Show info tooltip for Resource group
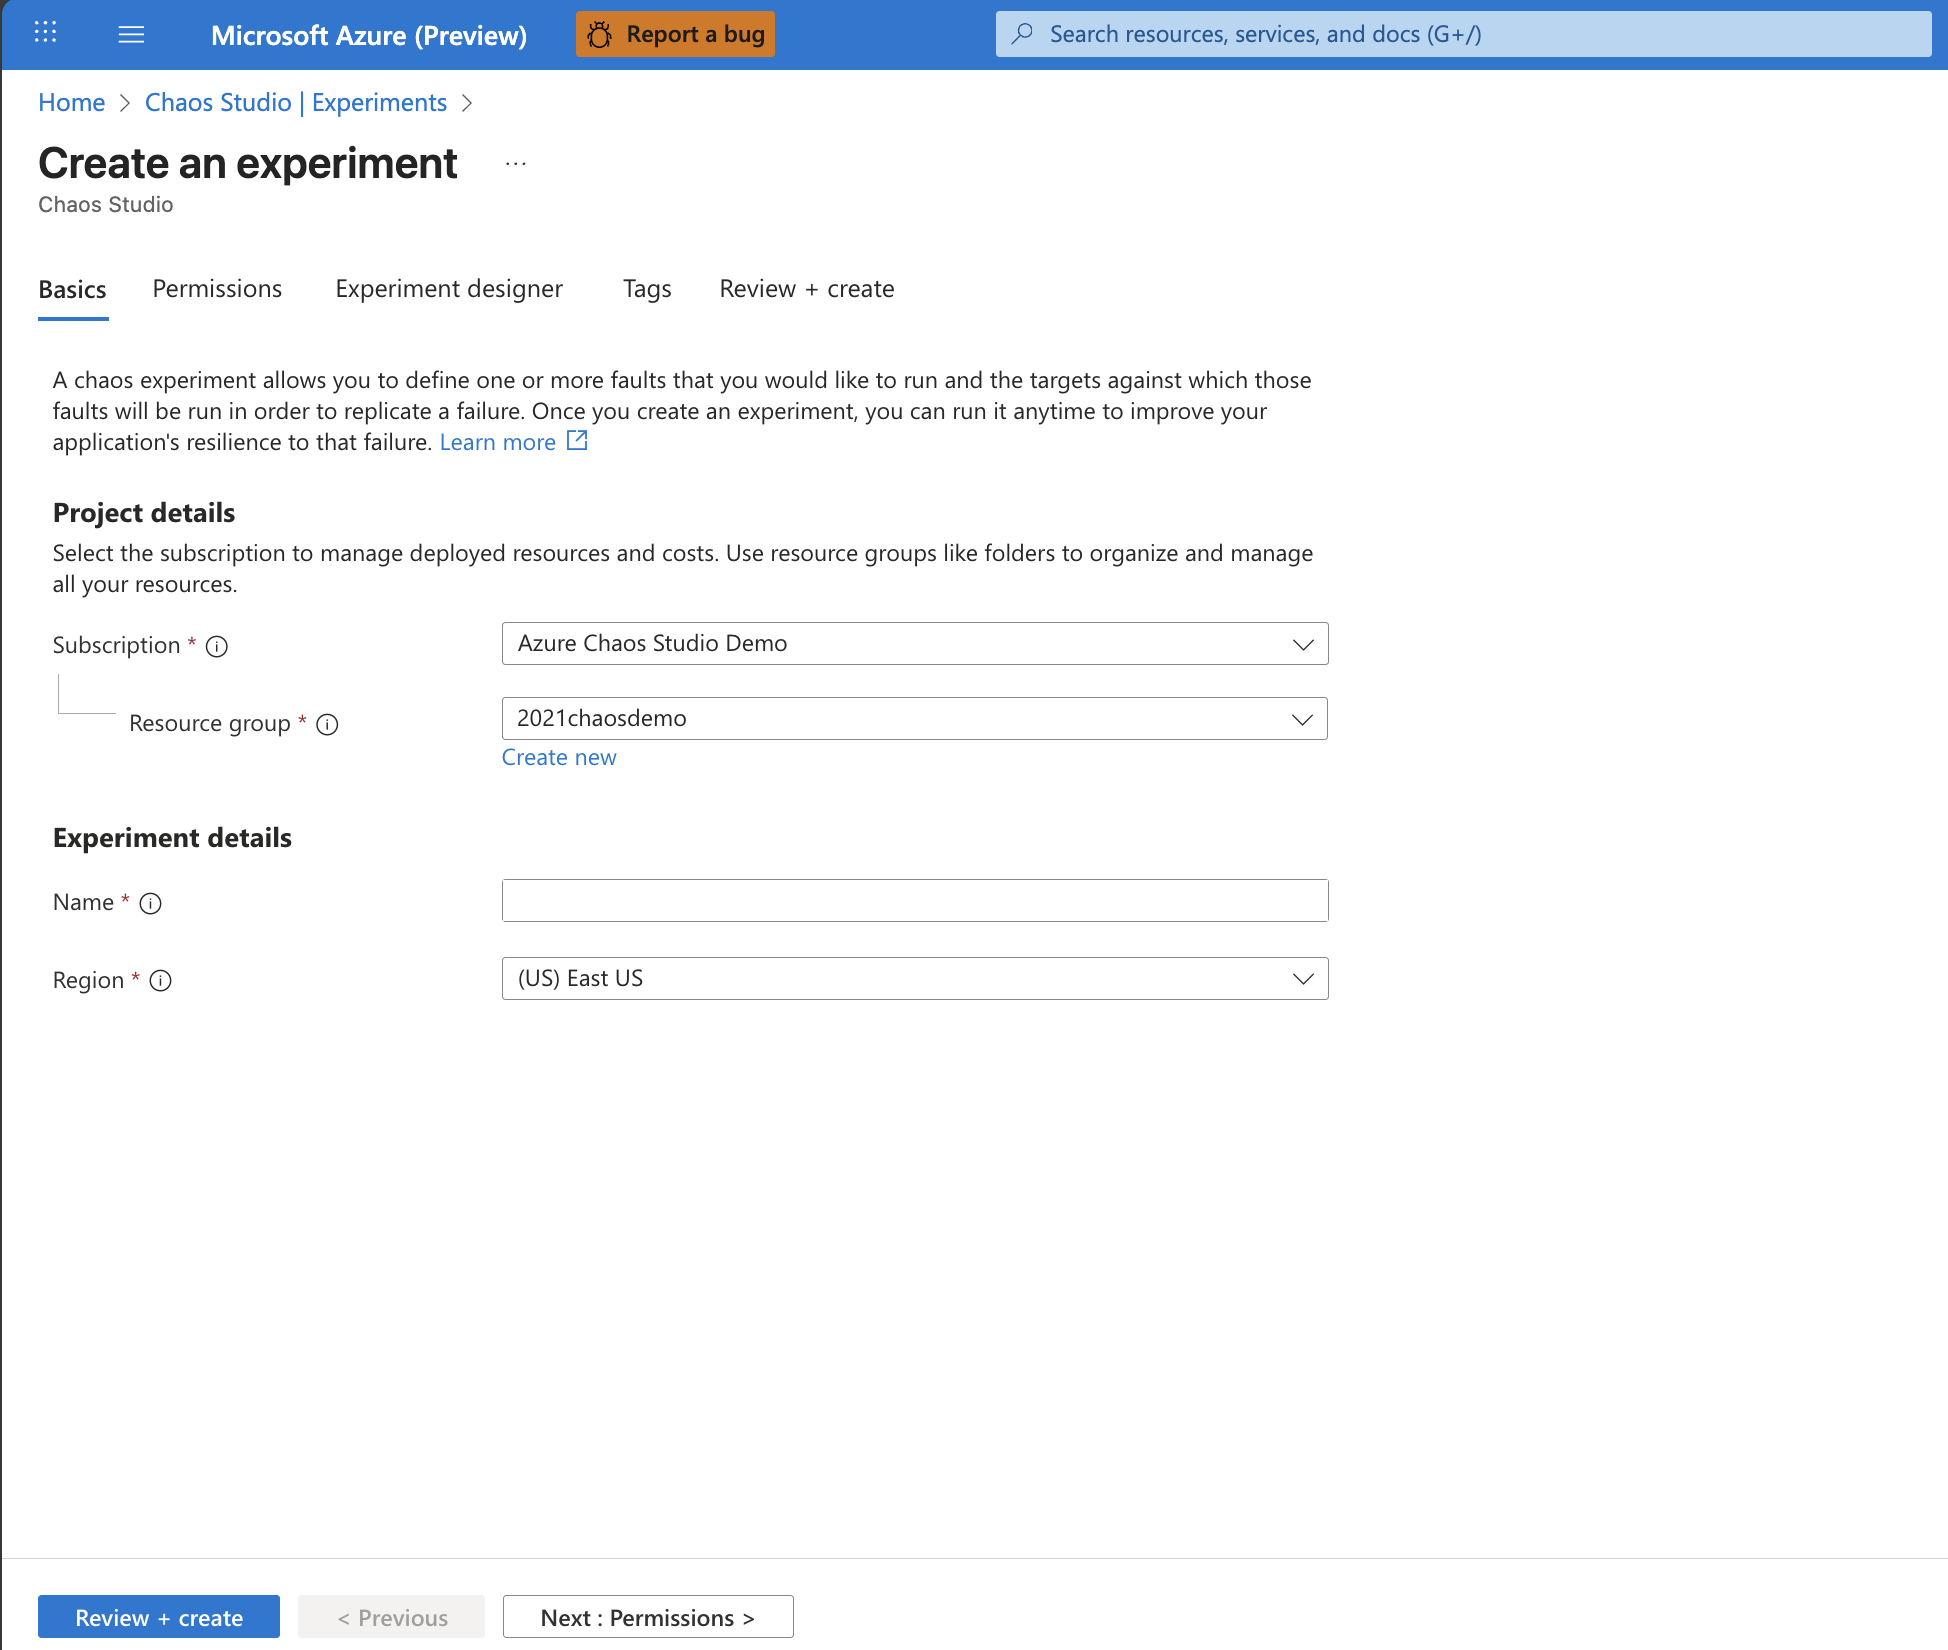The image size is (1948, 1650). tap(327, 724)
